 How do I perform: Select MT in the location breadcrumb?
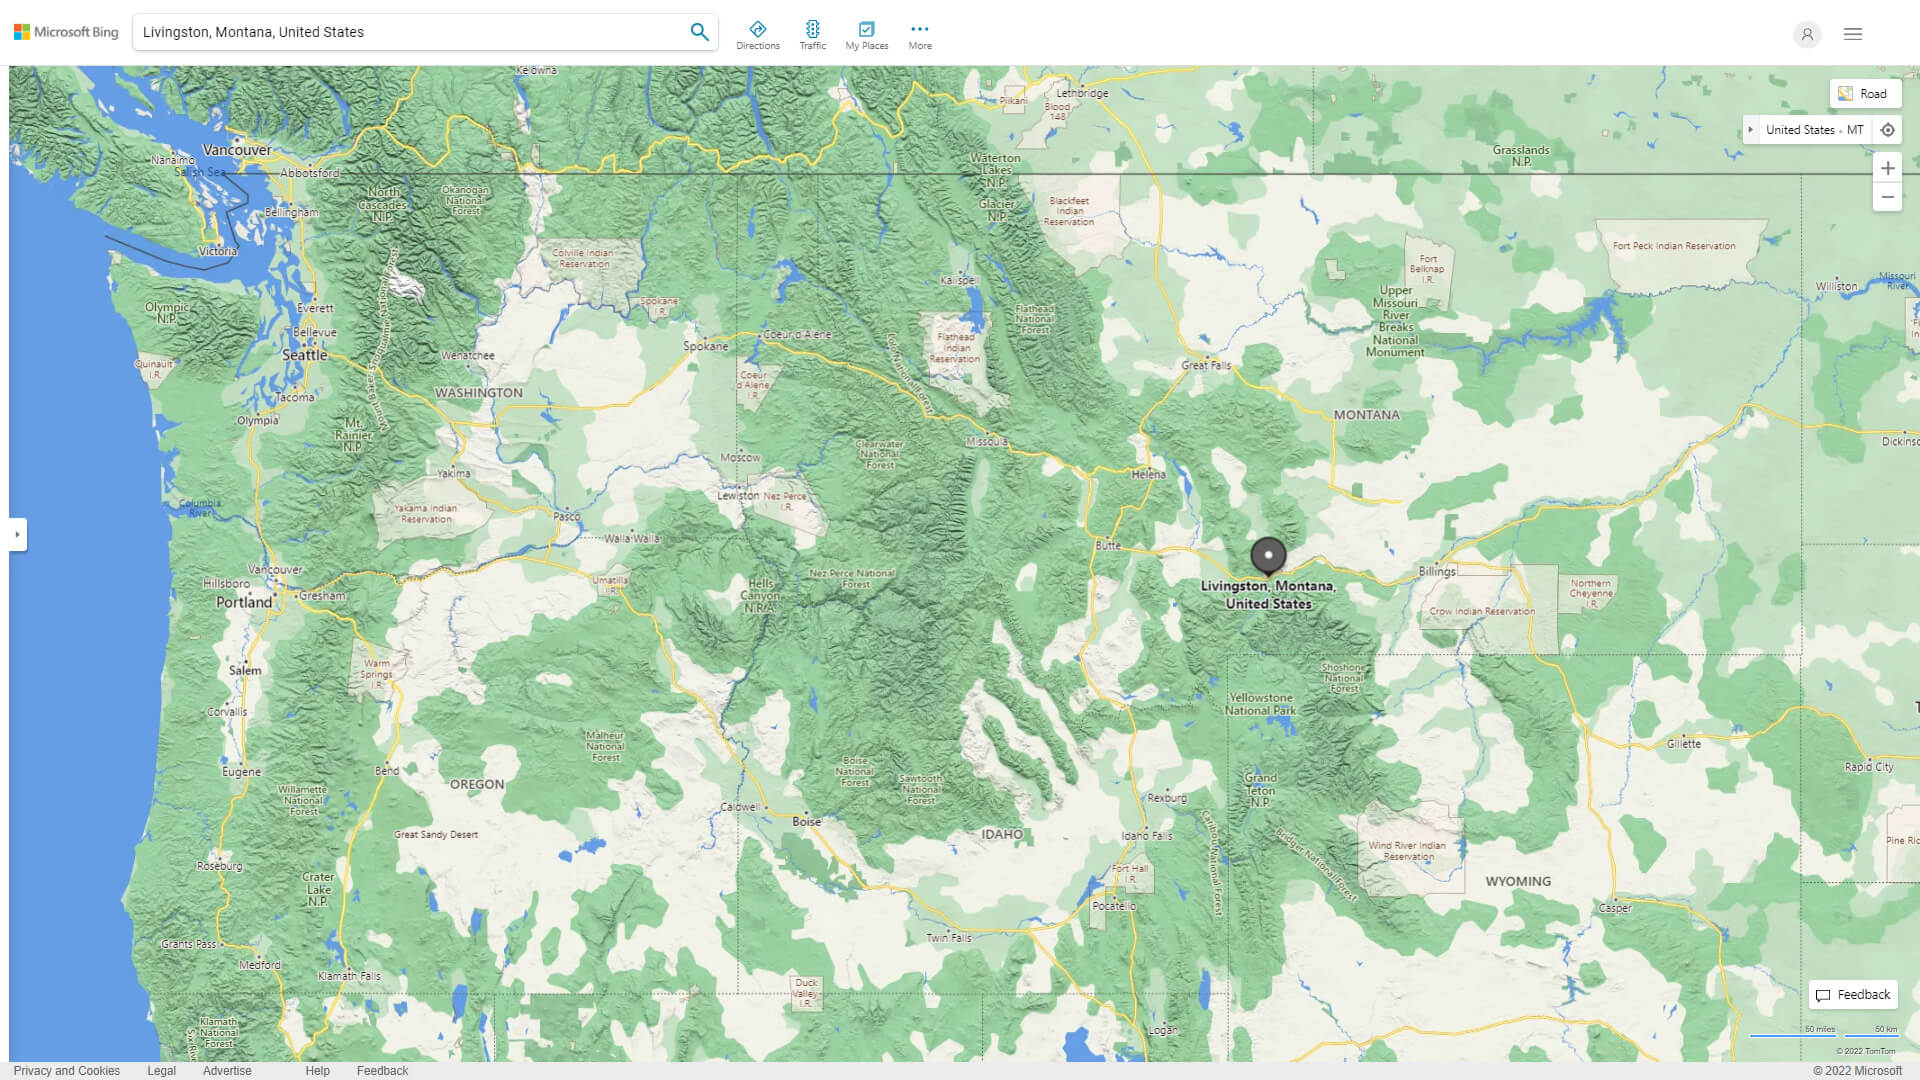pyautogui.click(x=1856, y=129)
